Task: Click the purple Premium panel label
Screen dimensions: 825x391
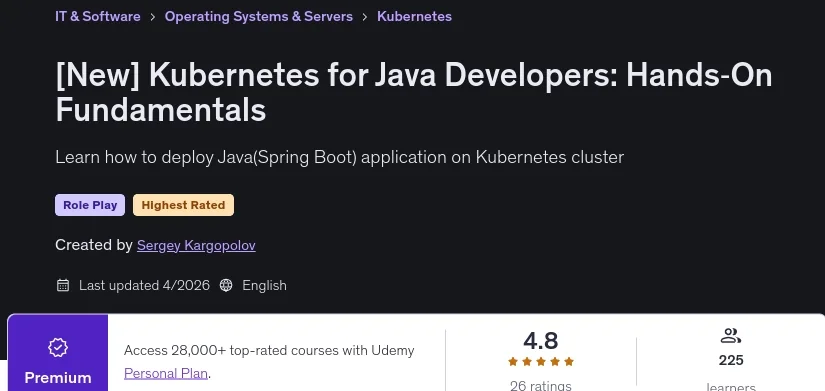Action: 58,378
